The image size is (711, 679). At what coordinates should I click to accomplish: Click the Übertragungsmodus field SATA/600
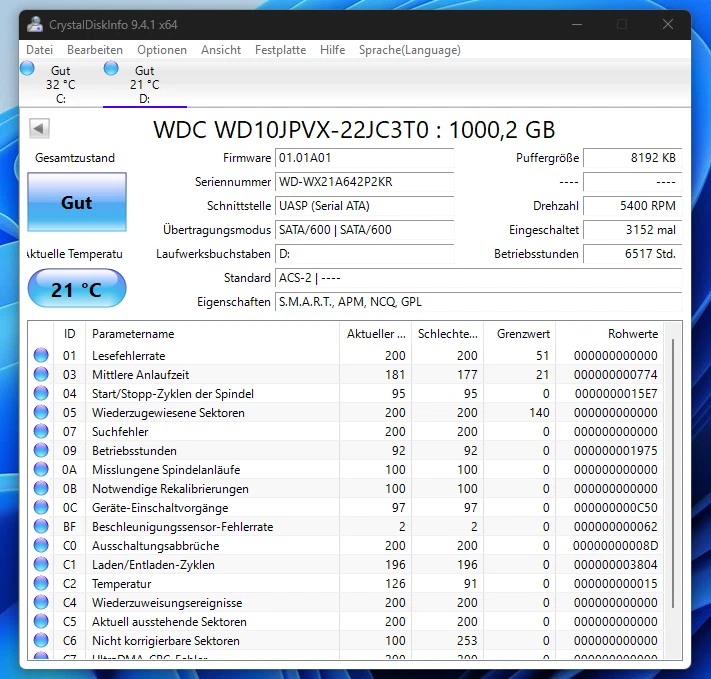365,230
